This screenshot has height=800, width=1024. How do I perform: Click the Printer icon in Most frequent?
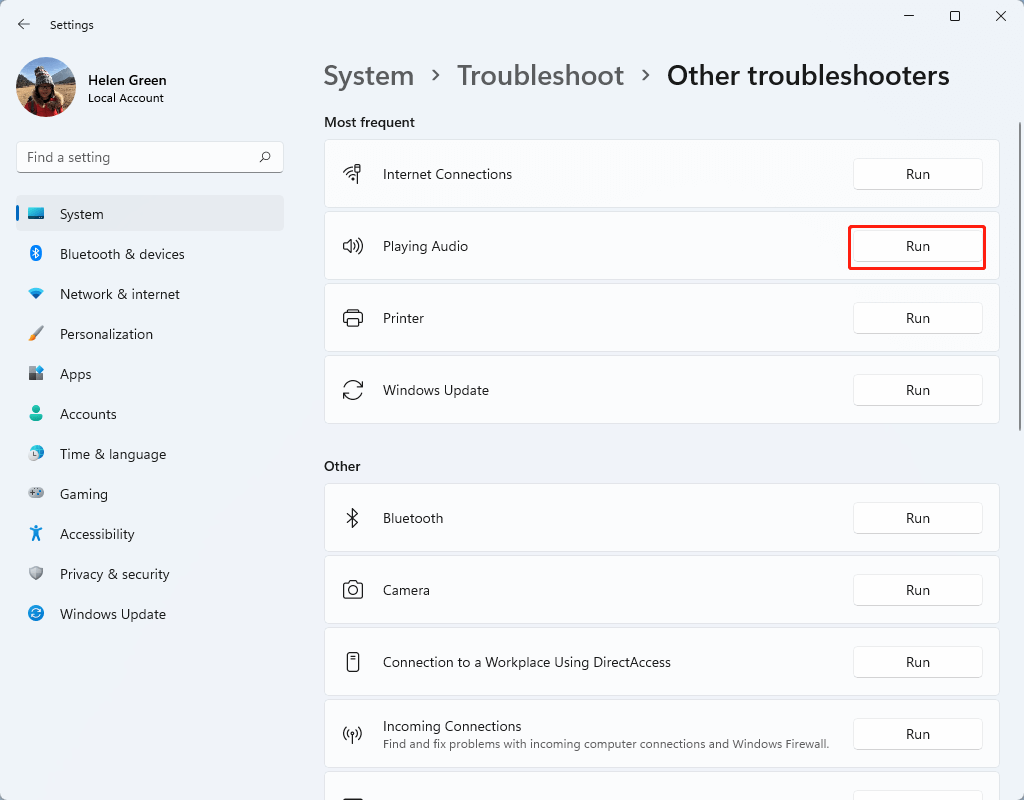coord(353,317)
